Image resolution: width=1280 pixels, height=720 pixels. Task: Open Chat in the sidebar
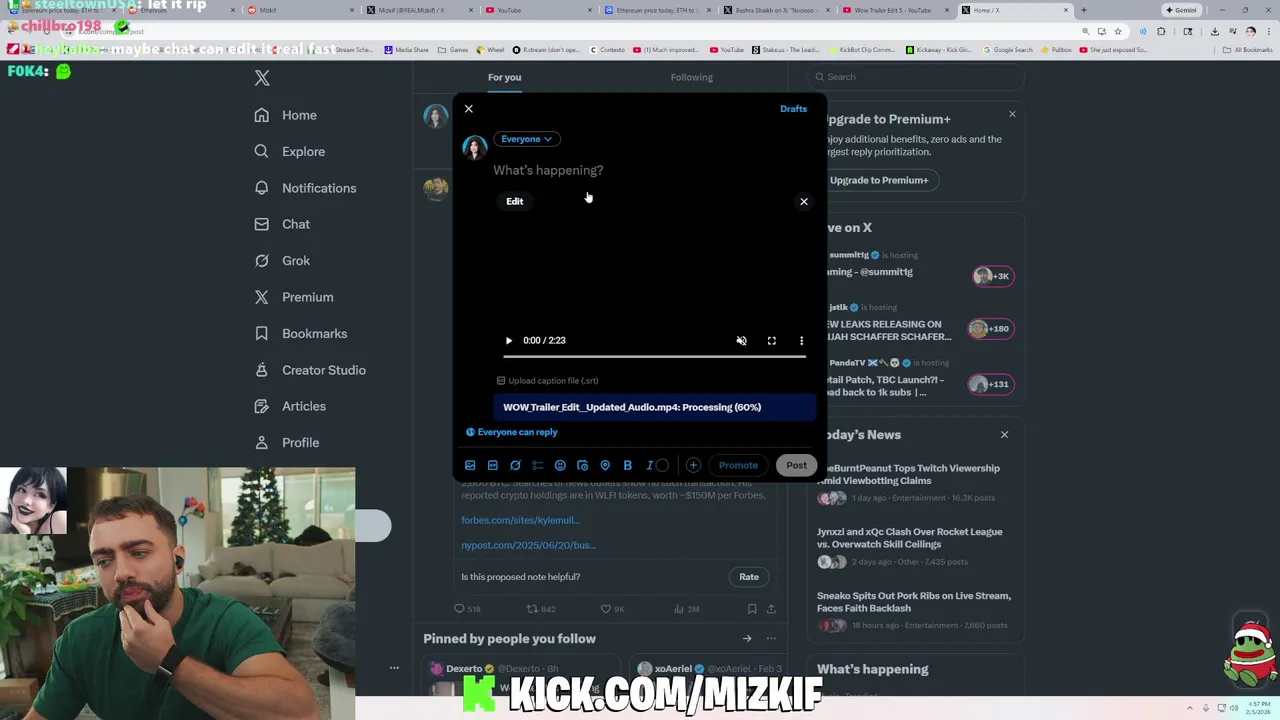point(282,224)
